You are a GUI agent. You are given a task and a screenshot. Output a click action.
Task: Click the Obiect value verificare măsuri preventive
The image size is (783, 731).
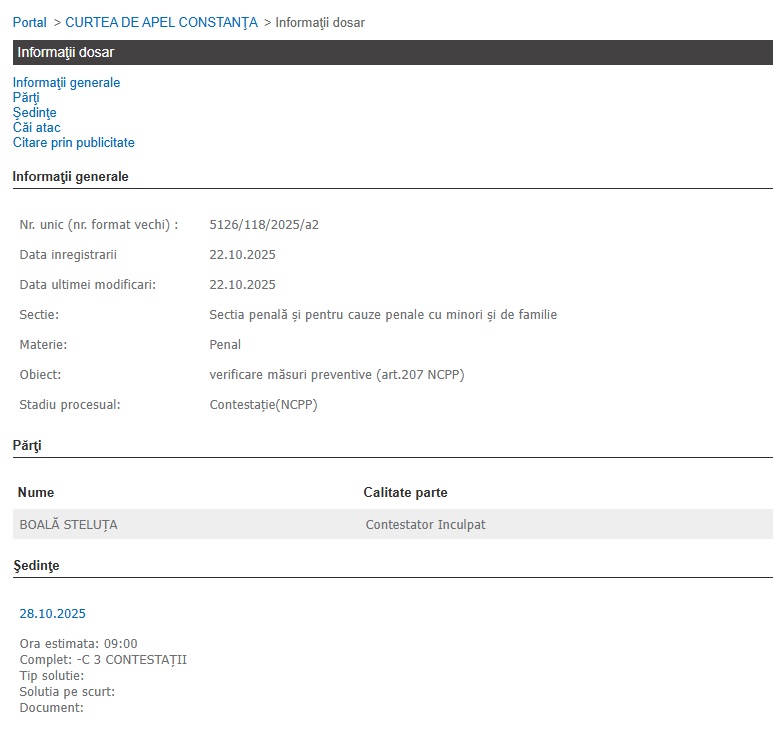point(336,375)
